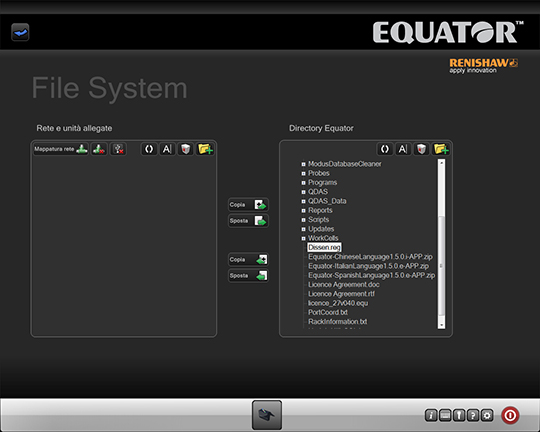
Task: Click refresh icon in left panel toolbar
Action: click(x=149, y=149)
